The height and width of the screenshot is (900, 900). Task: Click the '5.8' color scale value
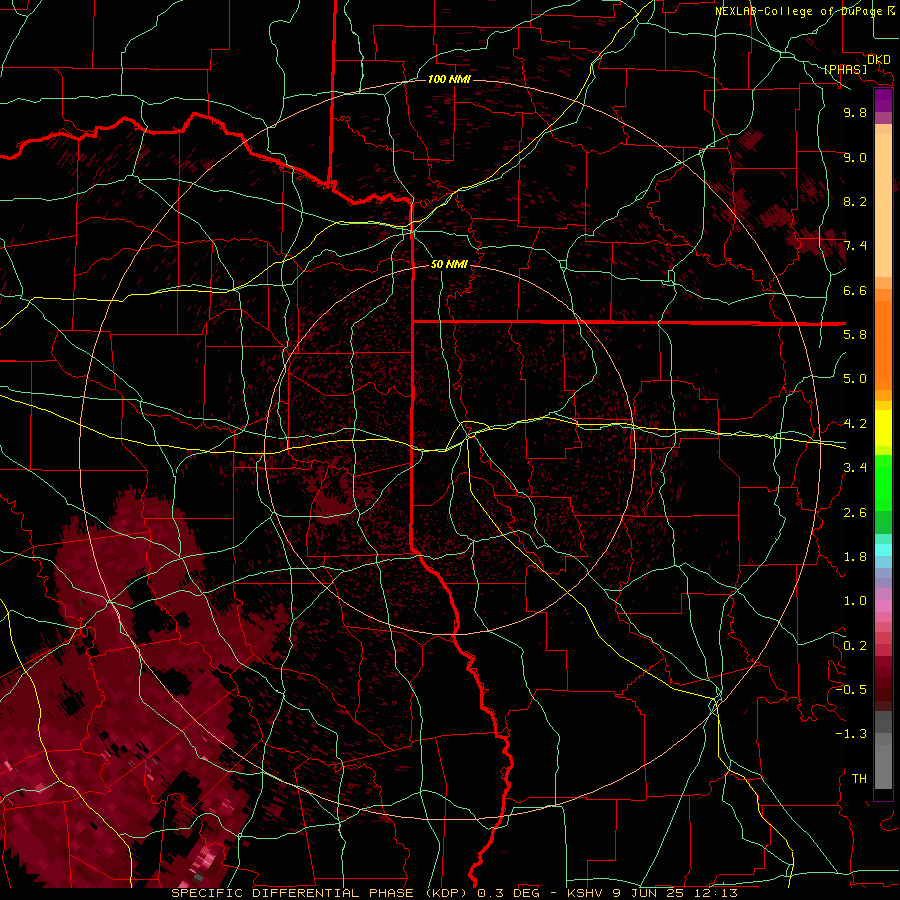(x=855, y=335)
